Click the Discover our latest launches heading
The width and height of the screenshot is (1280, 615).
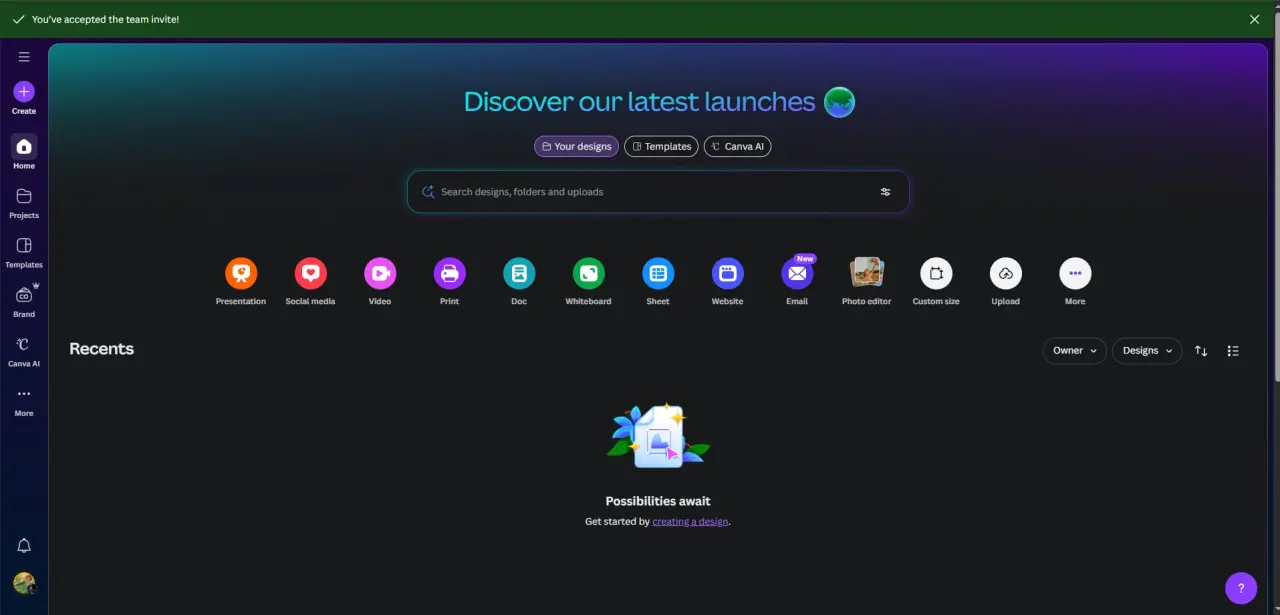pyautogui.click(x=640, y=101)
